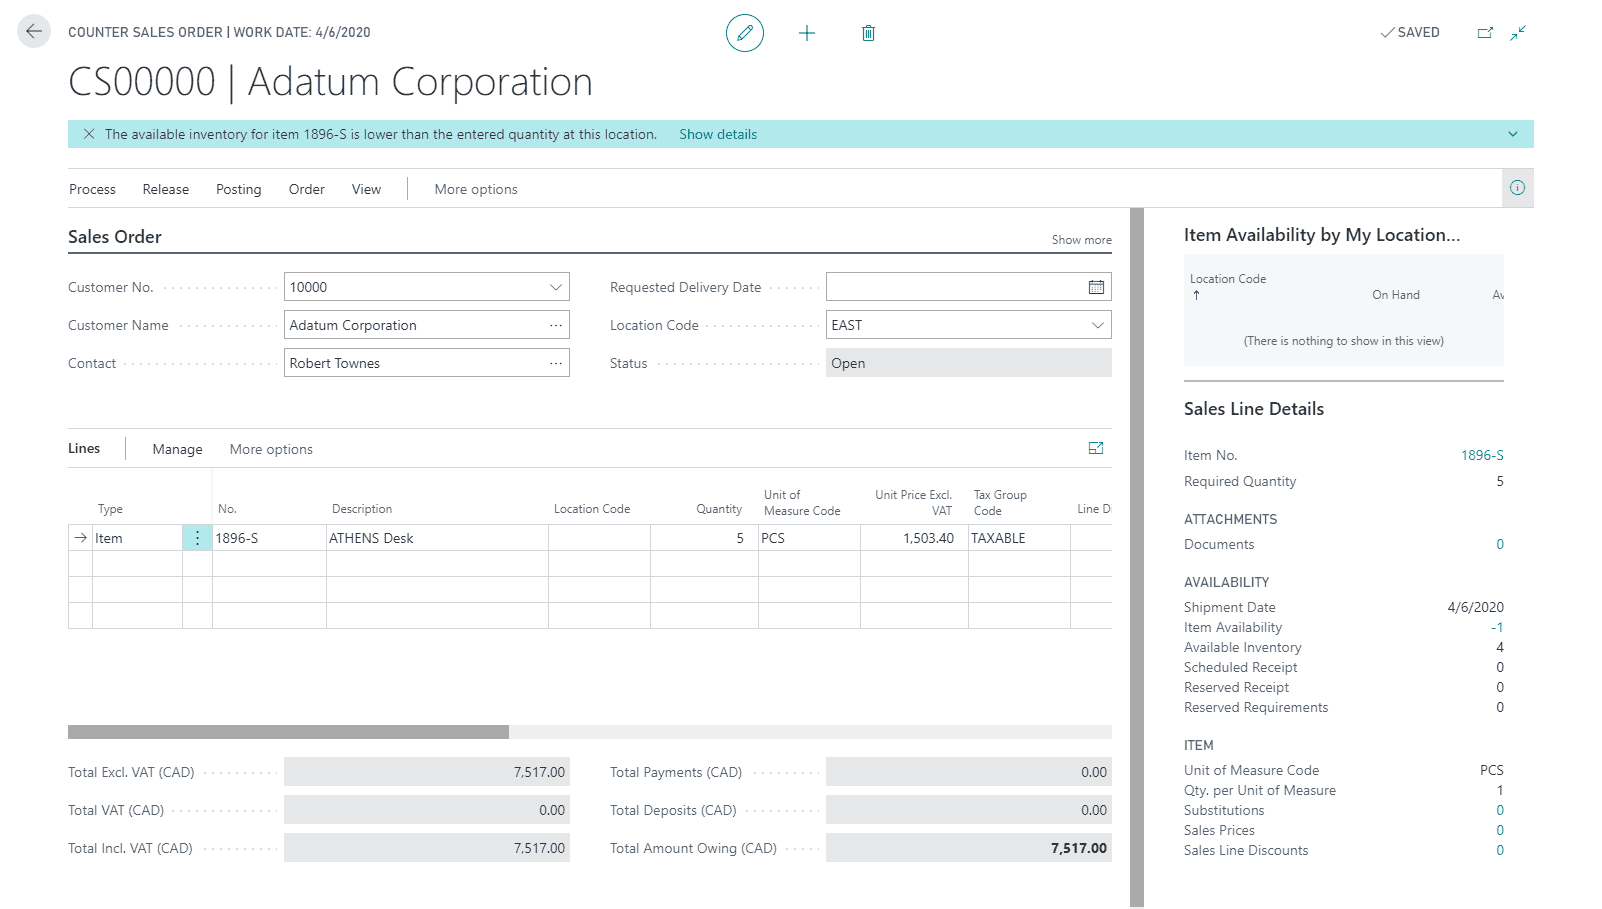Expand the Customer No. dropdown
Screen dimensions: 1602x909
tap(556, 287)
